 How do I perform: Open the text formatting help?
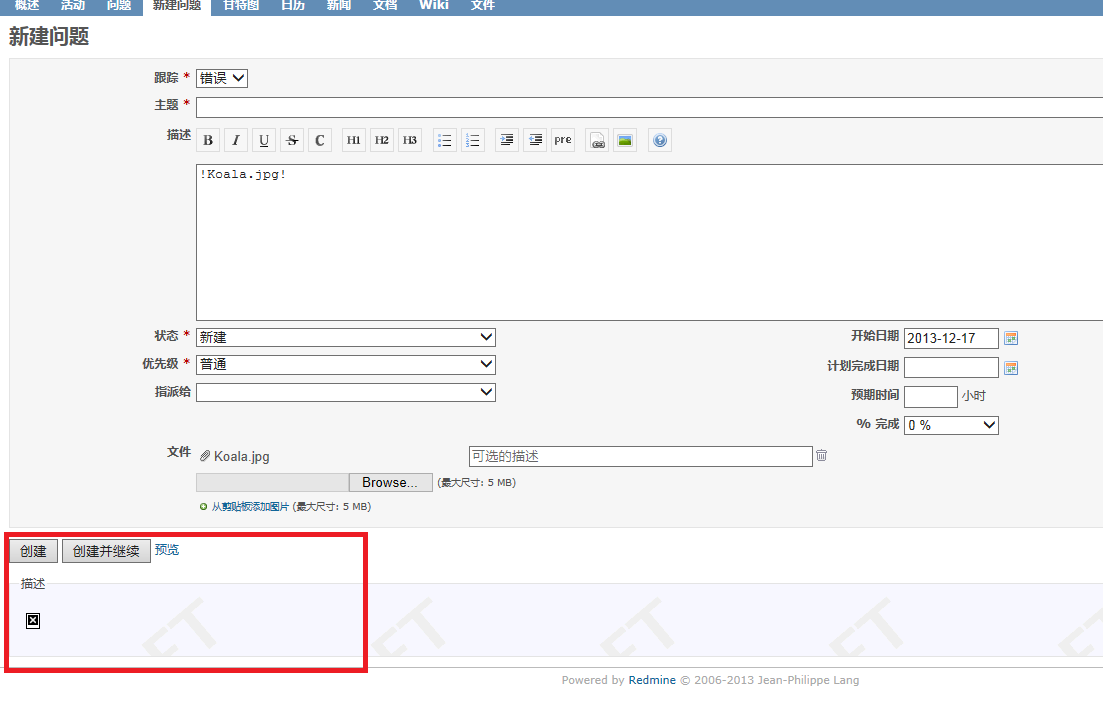pyautogui.click(x=660, y=141)
